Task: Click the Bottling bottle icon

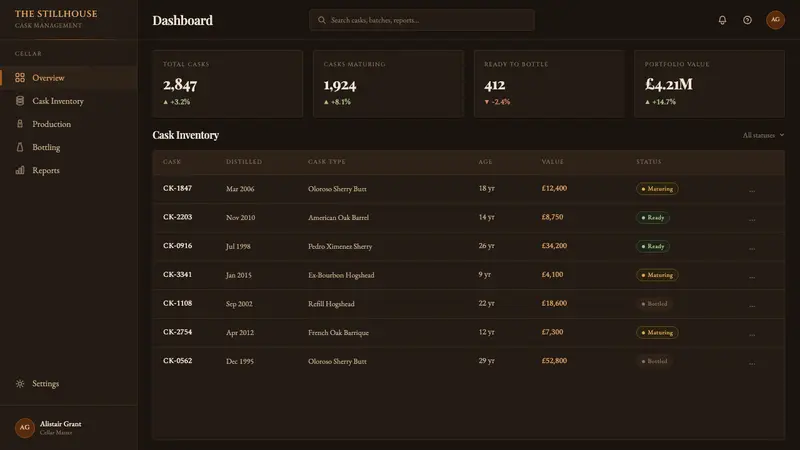Action: (20, 147)
